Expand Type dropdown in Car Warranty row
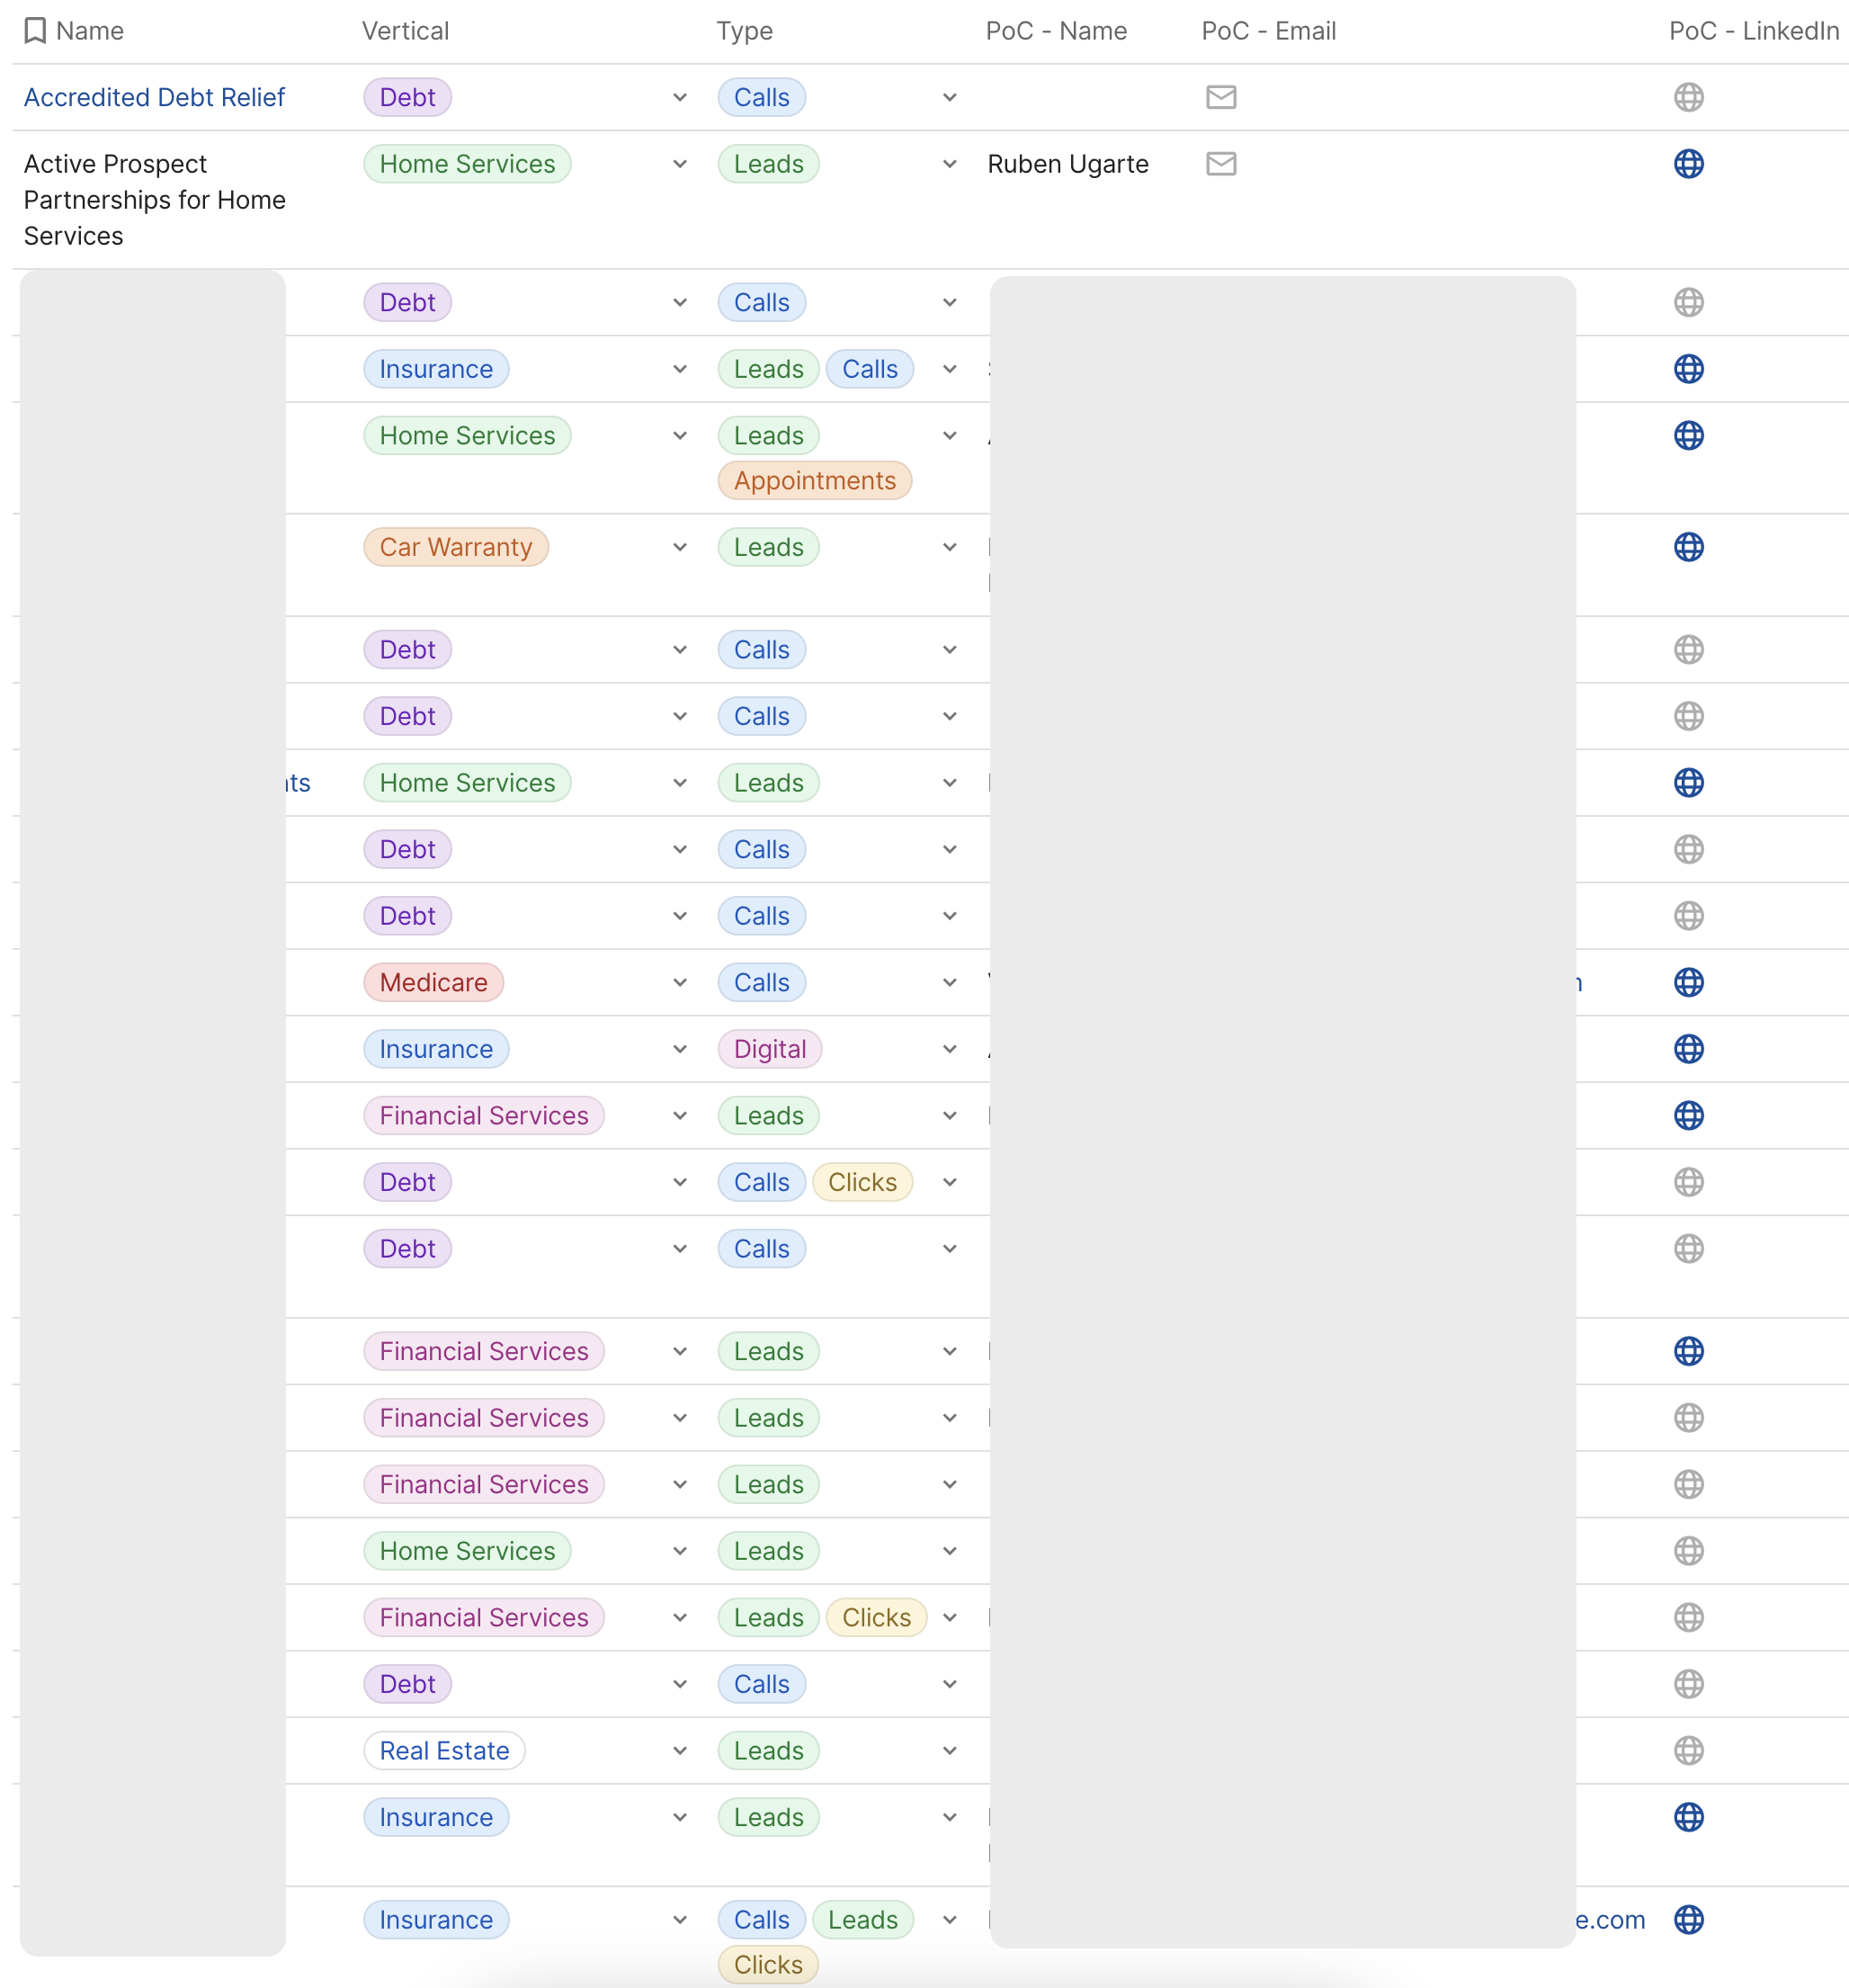 coord(950,547)
